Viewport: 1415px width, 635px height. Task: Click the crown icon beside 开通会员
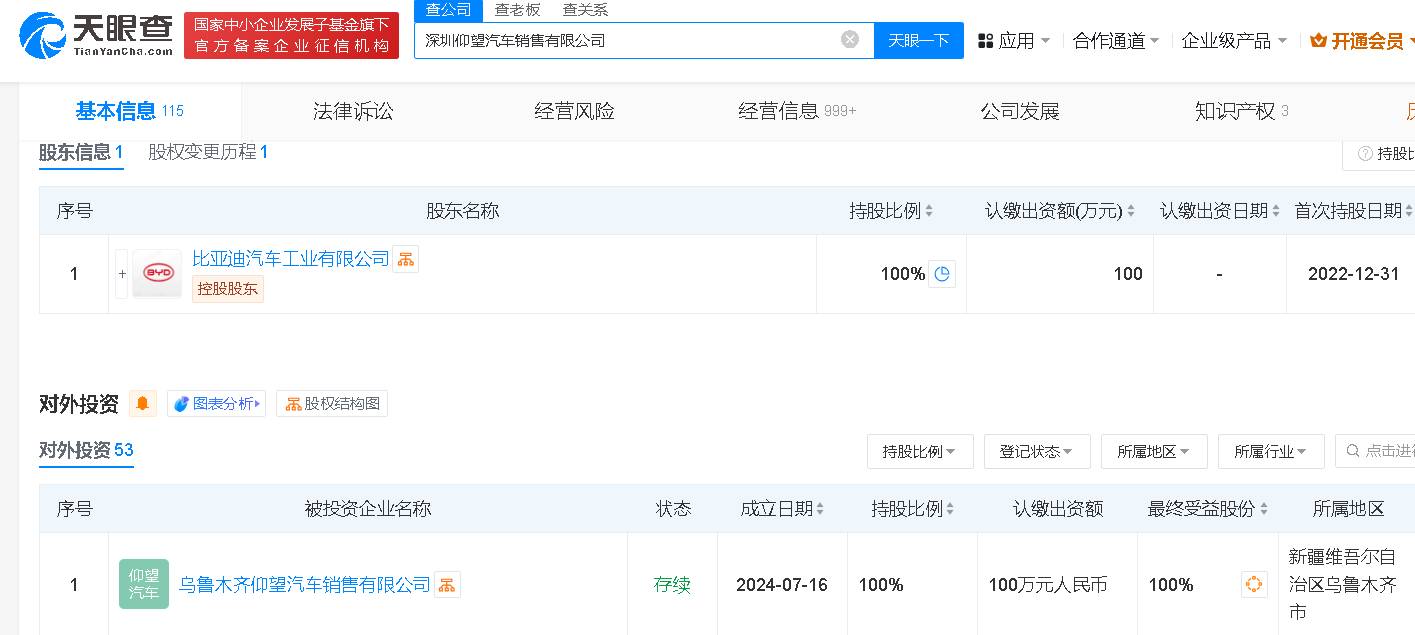(1318, 41)
